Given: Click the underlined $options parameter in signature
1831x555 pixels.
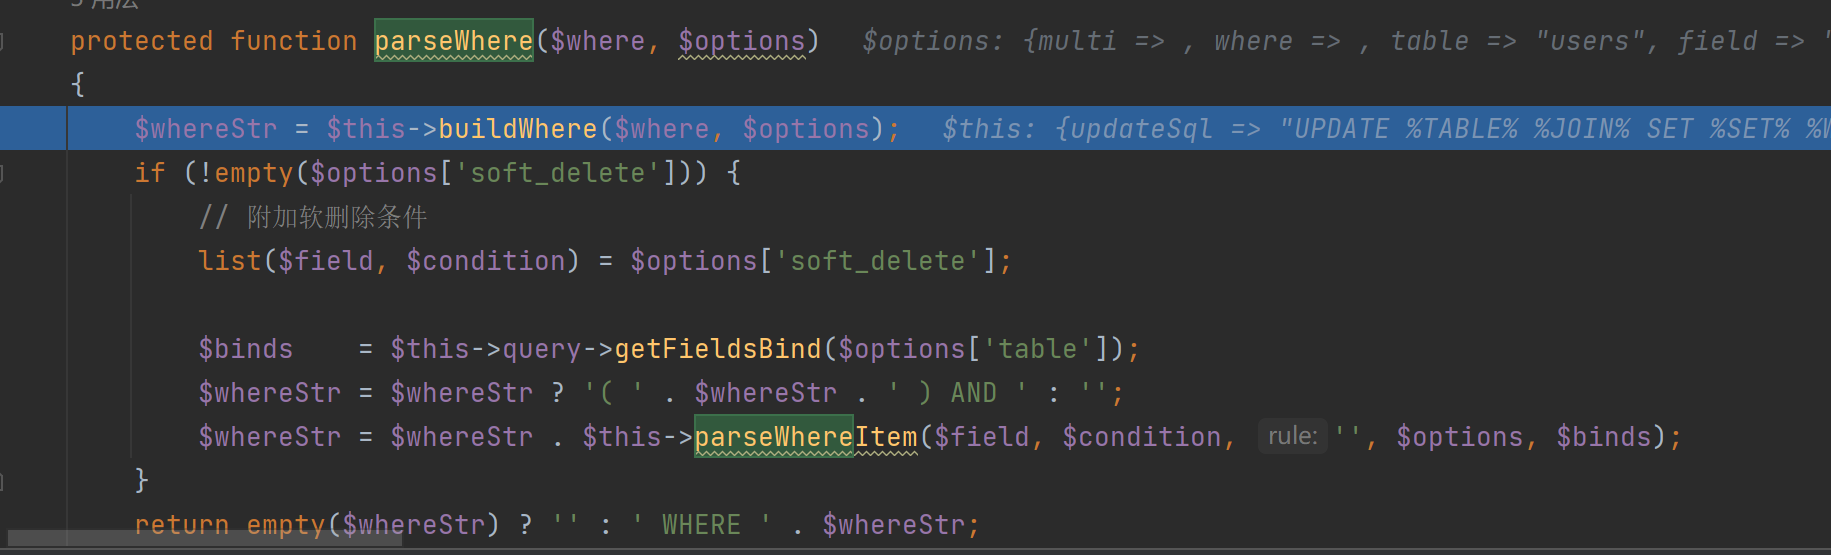Looking at the screenshot, I should [741, 41].
